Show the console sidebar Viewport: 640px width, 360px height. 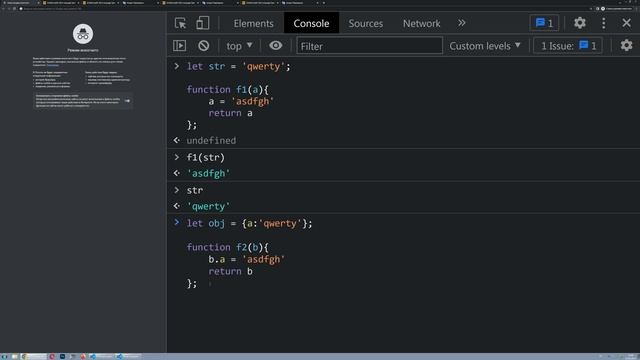(180, 46)
